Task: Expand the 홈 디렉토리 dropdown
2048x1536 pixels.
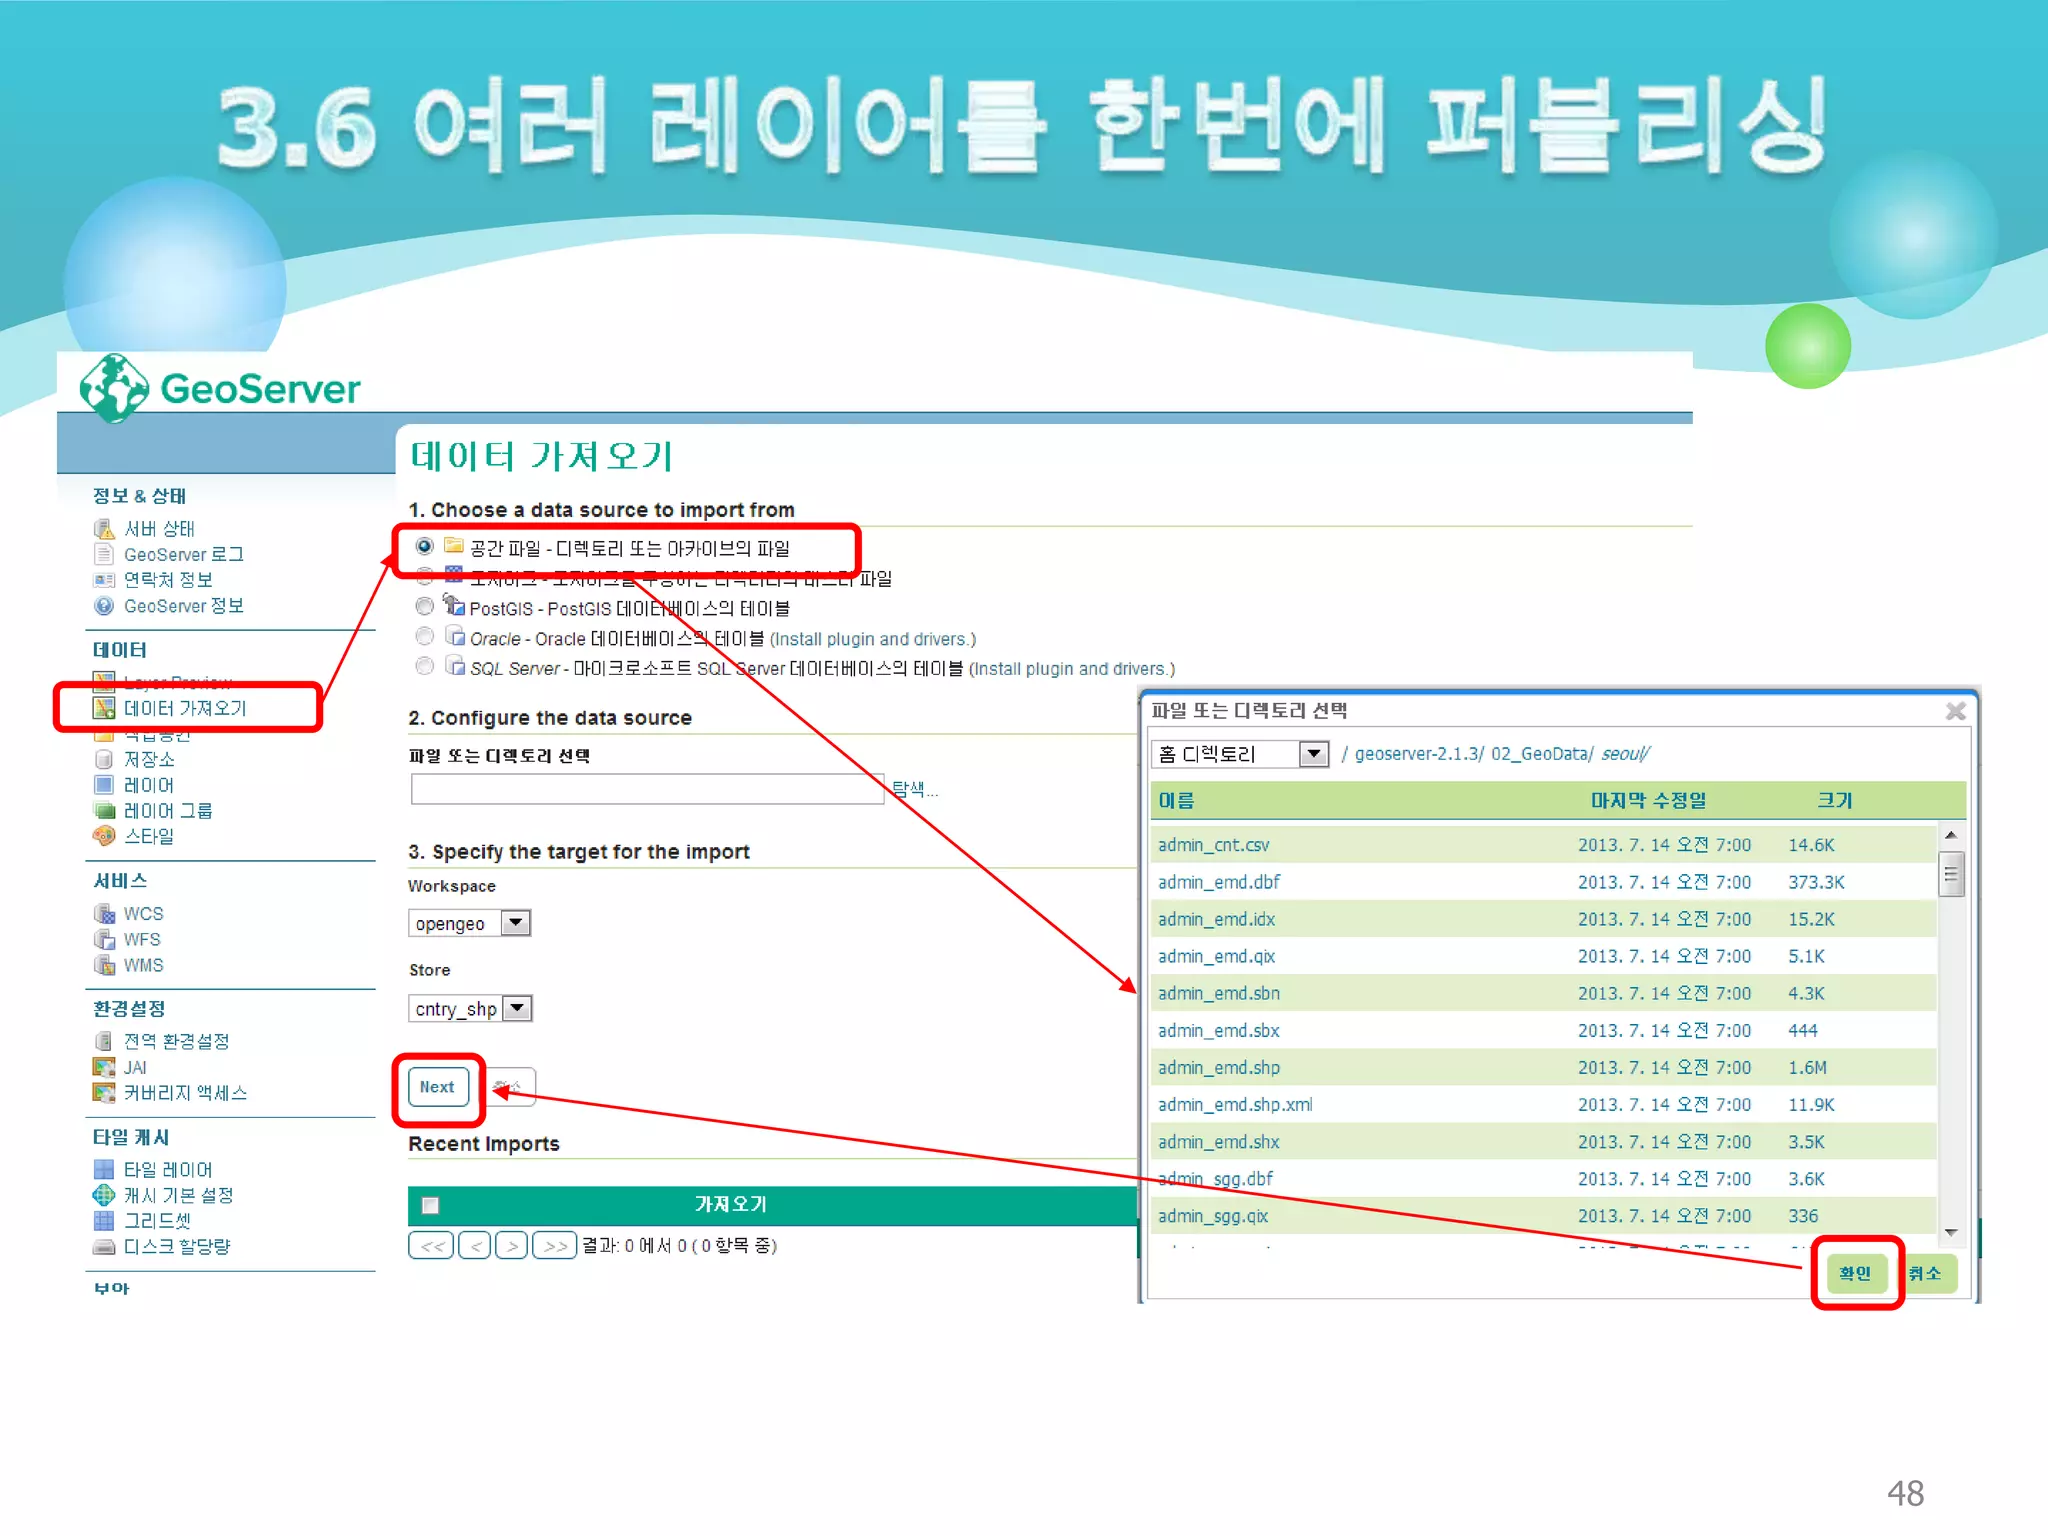Action: point(1313,754)
